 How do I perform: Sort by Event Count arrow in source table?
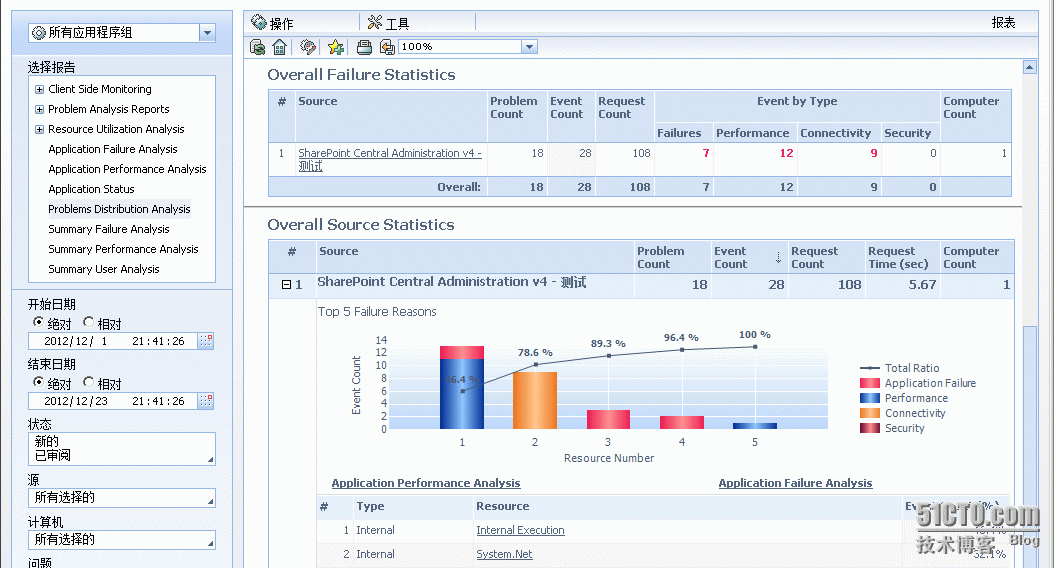(778, 257)
